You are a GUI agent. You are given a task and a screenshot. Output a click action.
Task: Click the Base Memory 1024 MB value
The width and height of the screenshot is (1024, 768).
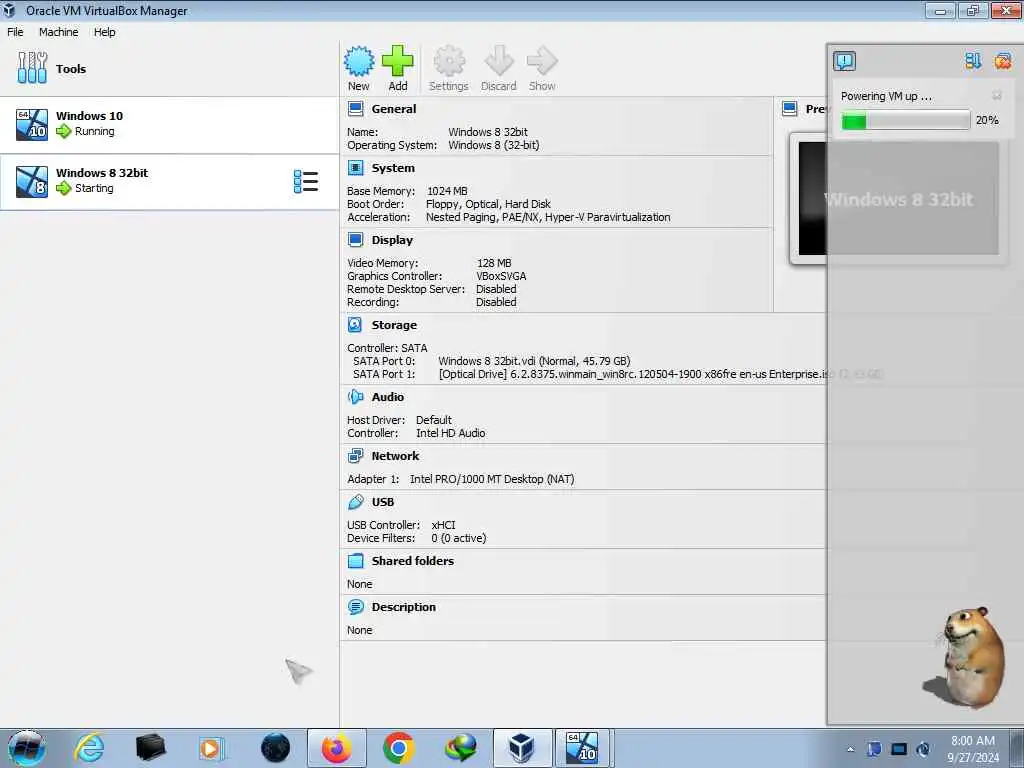[447, 191]
